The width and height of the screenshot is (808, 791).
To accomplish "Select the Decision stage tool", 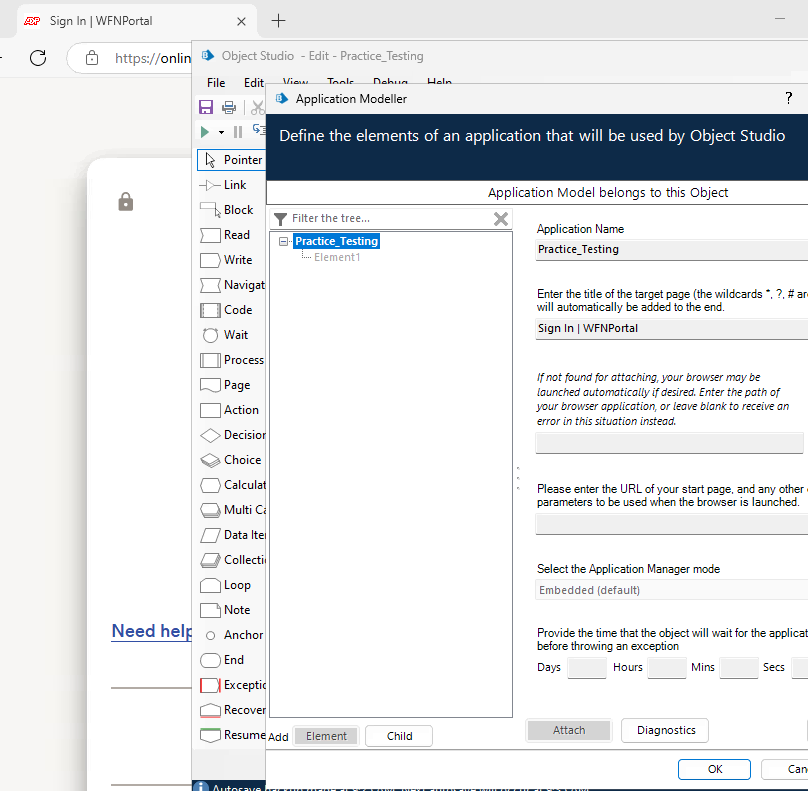I will point(232,435).
